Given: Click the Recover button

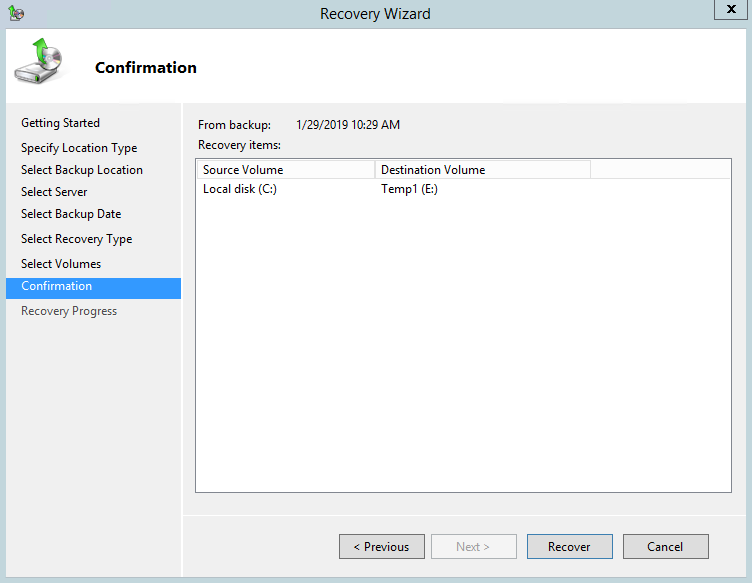Looking at the screenshot, I should pyautogui.click(x=569, y=547).
